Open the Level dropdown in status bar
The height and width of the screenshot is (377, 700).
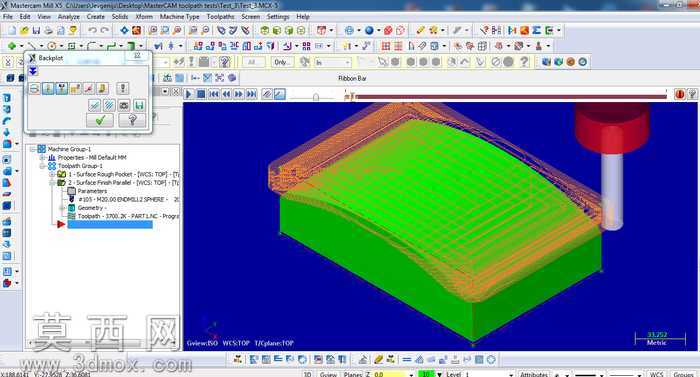pos(511,374)
